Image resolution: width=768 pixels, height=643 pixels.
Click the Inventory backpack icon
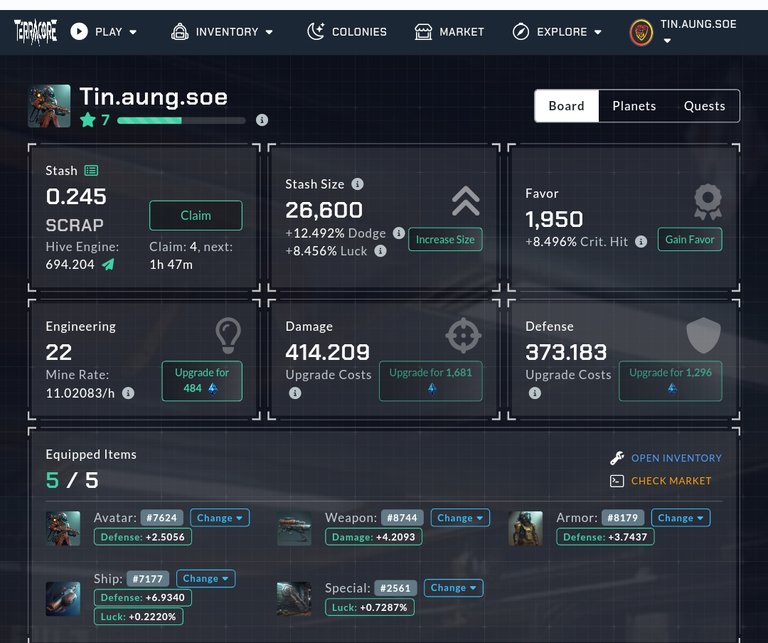(180, 32)
